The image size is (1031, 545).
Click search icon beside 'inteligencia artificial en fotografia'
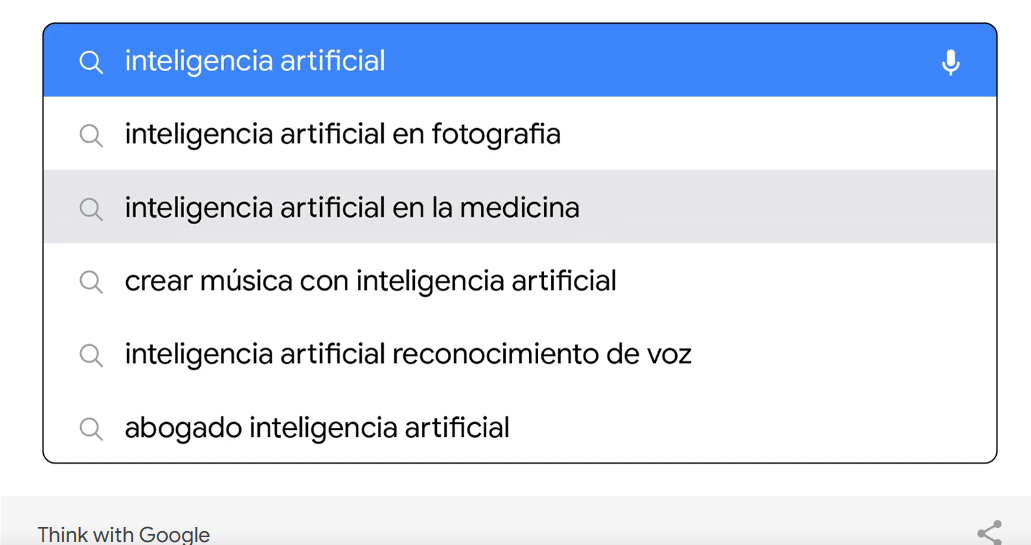tap(91, 135)
